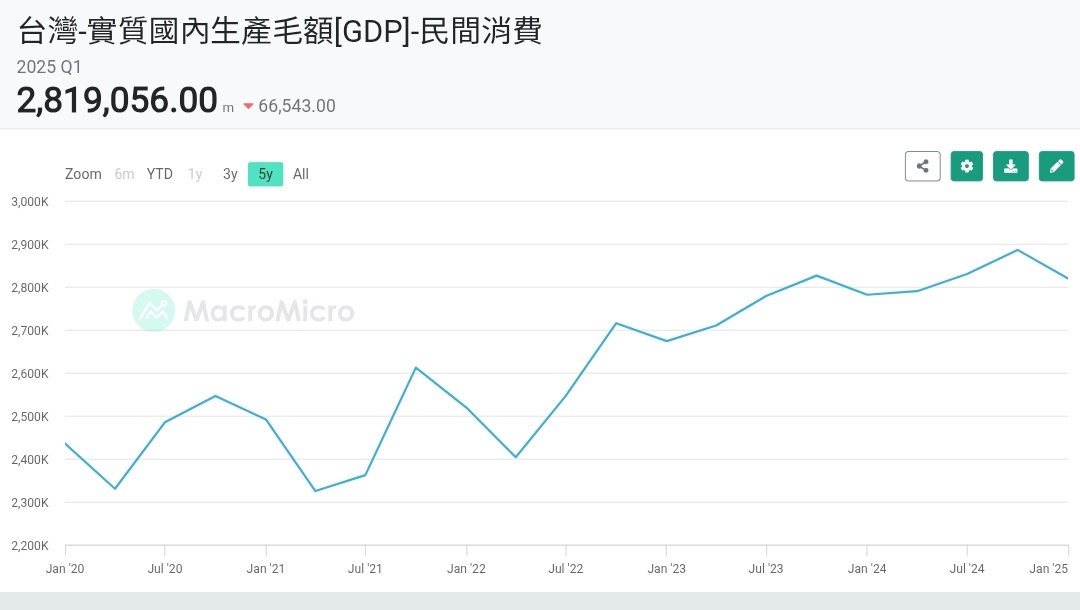1080x610 pixels.
Task: Set zoom range to 1y
Action: click(x=195, y=174)
